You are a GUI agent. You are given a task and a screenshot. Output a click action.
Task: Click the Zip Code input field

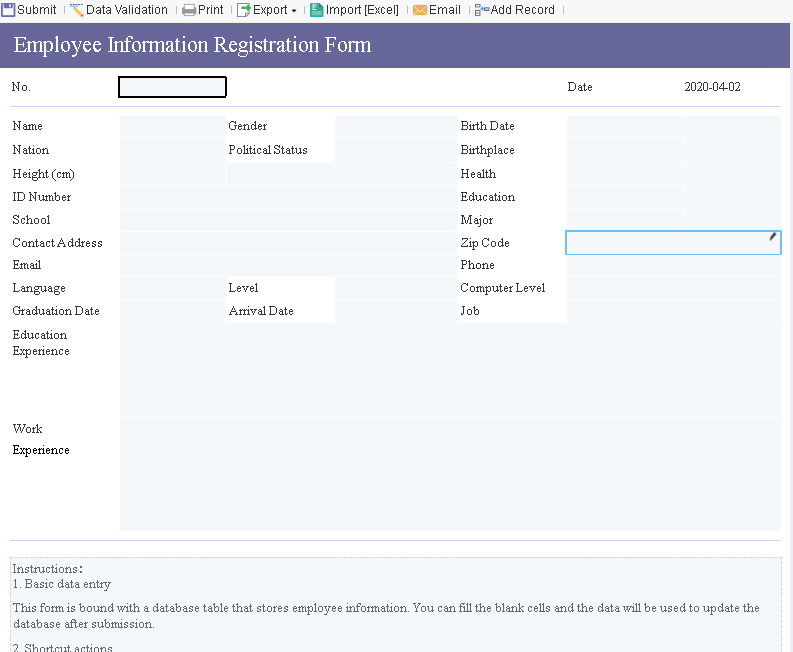click(x=673, y=243)
